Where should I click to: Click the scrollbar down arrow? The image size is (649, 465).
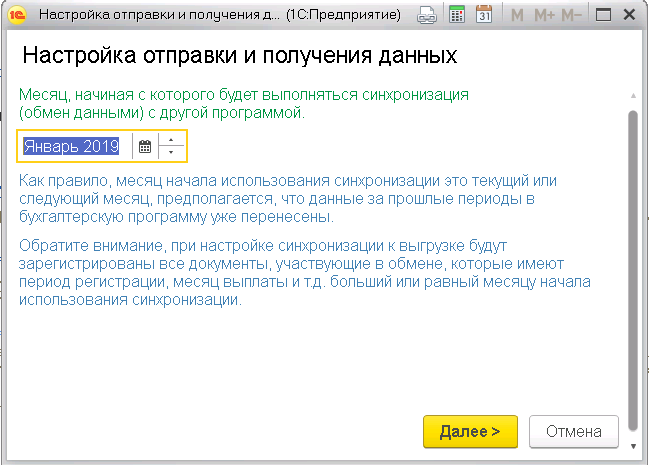[x=633, y=446]
